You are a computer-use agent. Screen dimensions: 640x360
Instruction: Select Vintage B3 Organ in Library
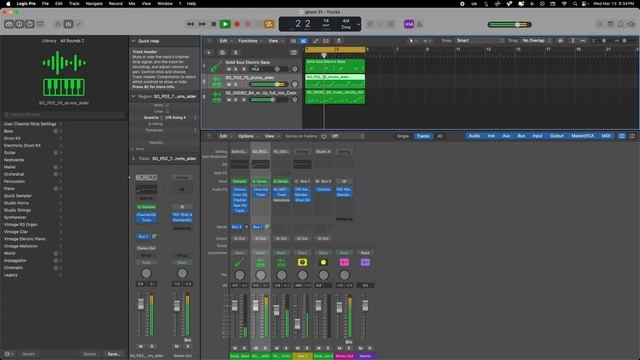tap(20, 224)
